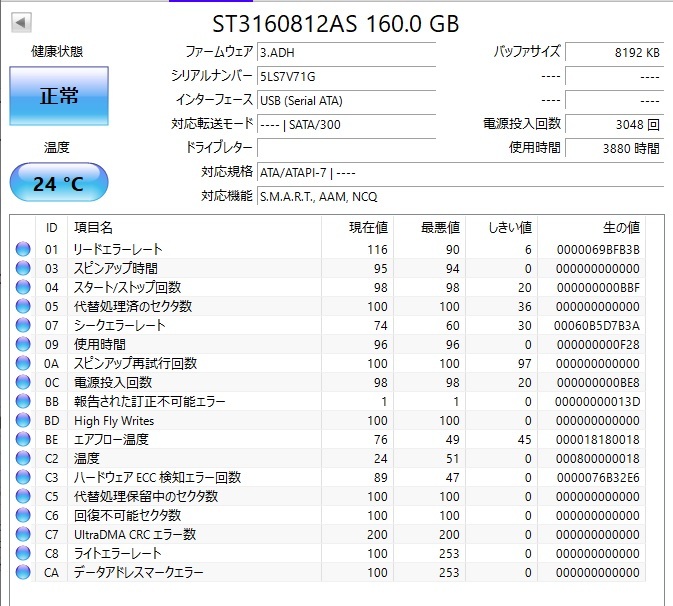Viewport: 673px width, 606px height.
Task: Click raw value 000000000BE8
Action: pos(598,383)
